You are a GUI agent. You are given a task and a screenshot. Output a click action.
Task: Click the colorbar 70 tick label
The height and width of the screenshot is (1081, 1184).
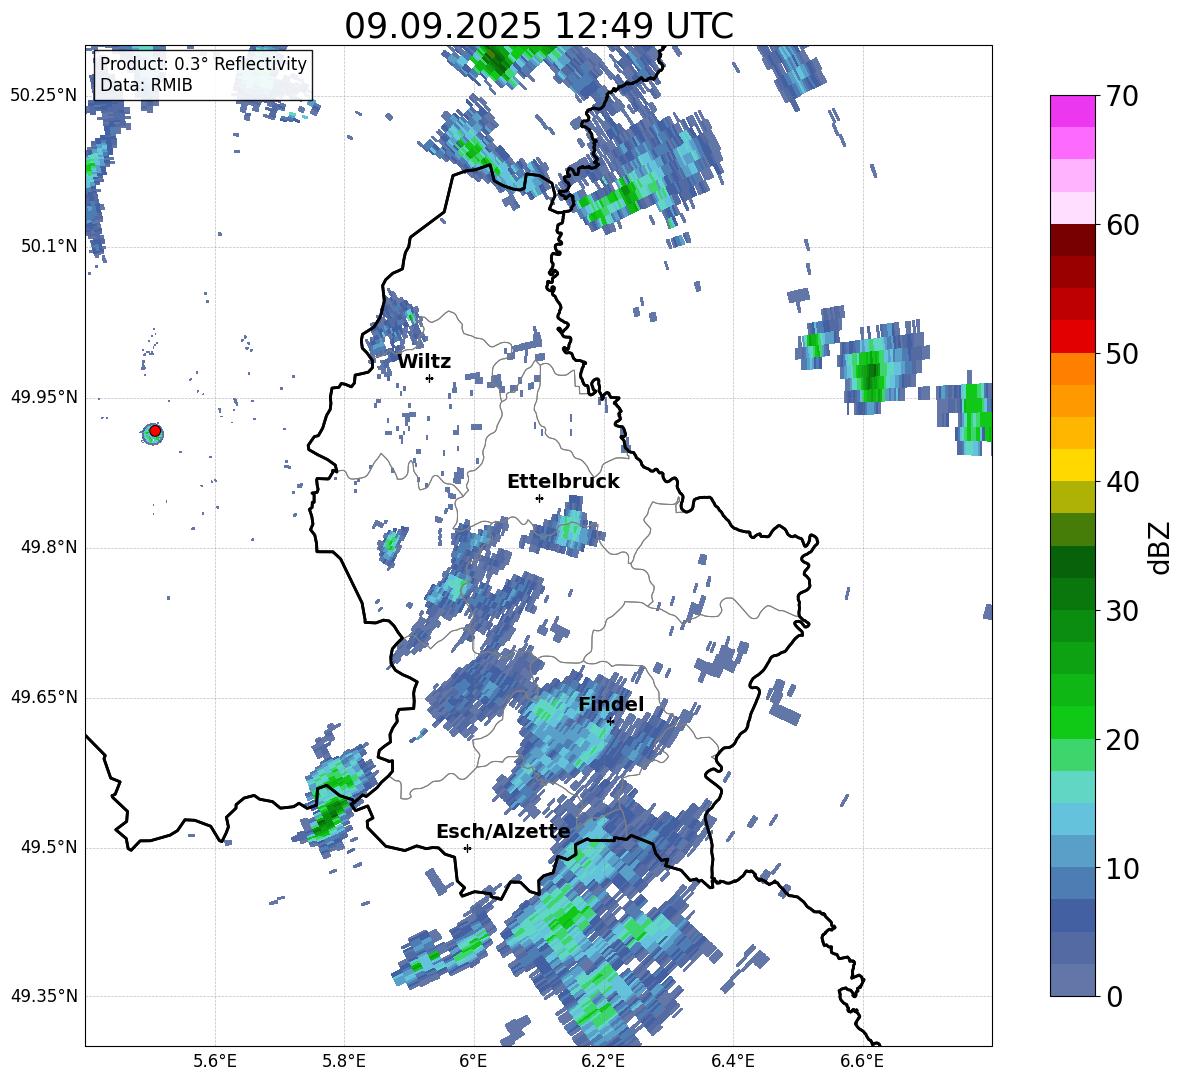click(1121, 97)
